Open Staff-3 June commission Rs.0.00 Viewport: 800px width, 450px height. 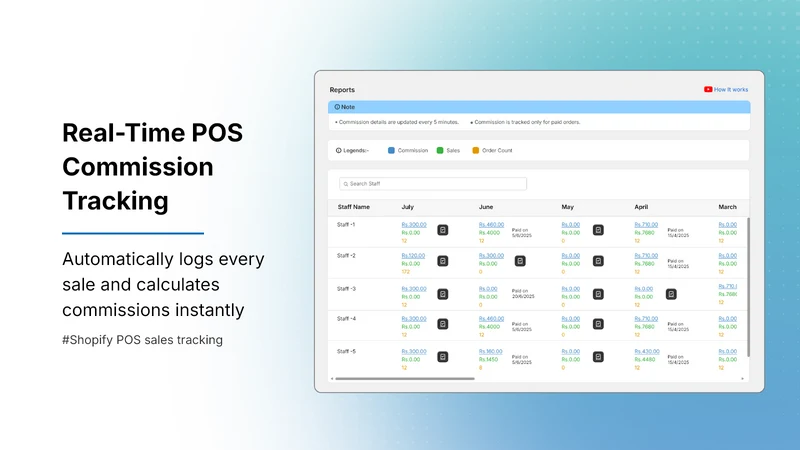click(488, 289)
